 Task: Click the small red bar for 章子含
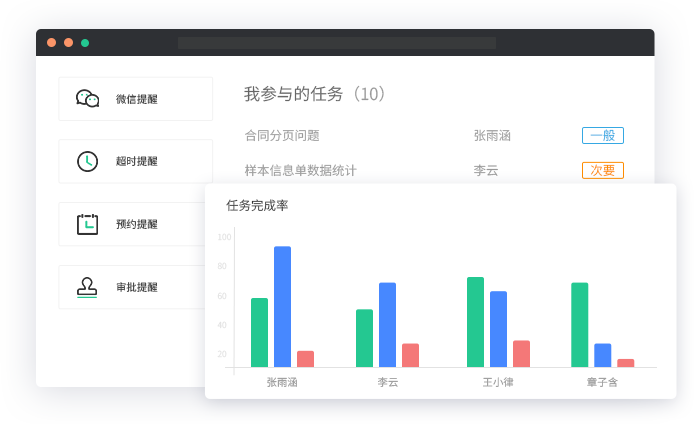[625, 363]
